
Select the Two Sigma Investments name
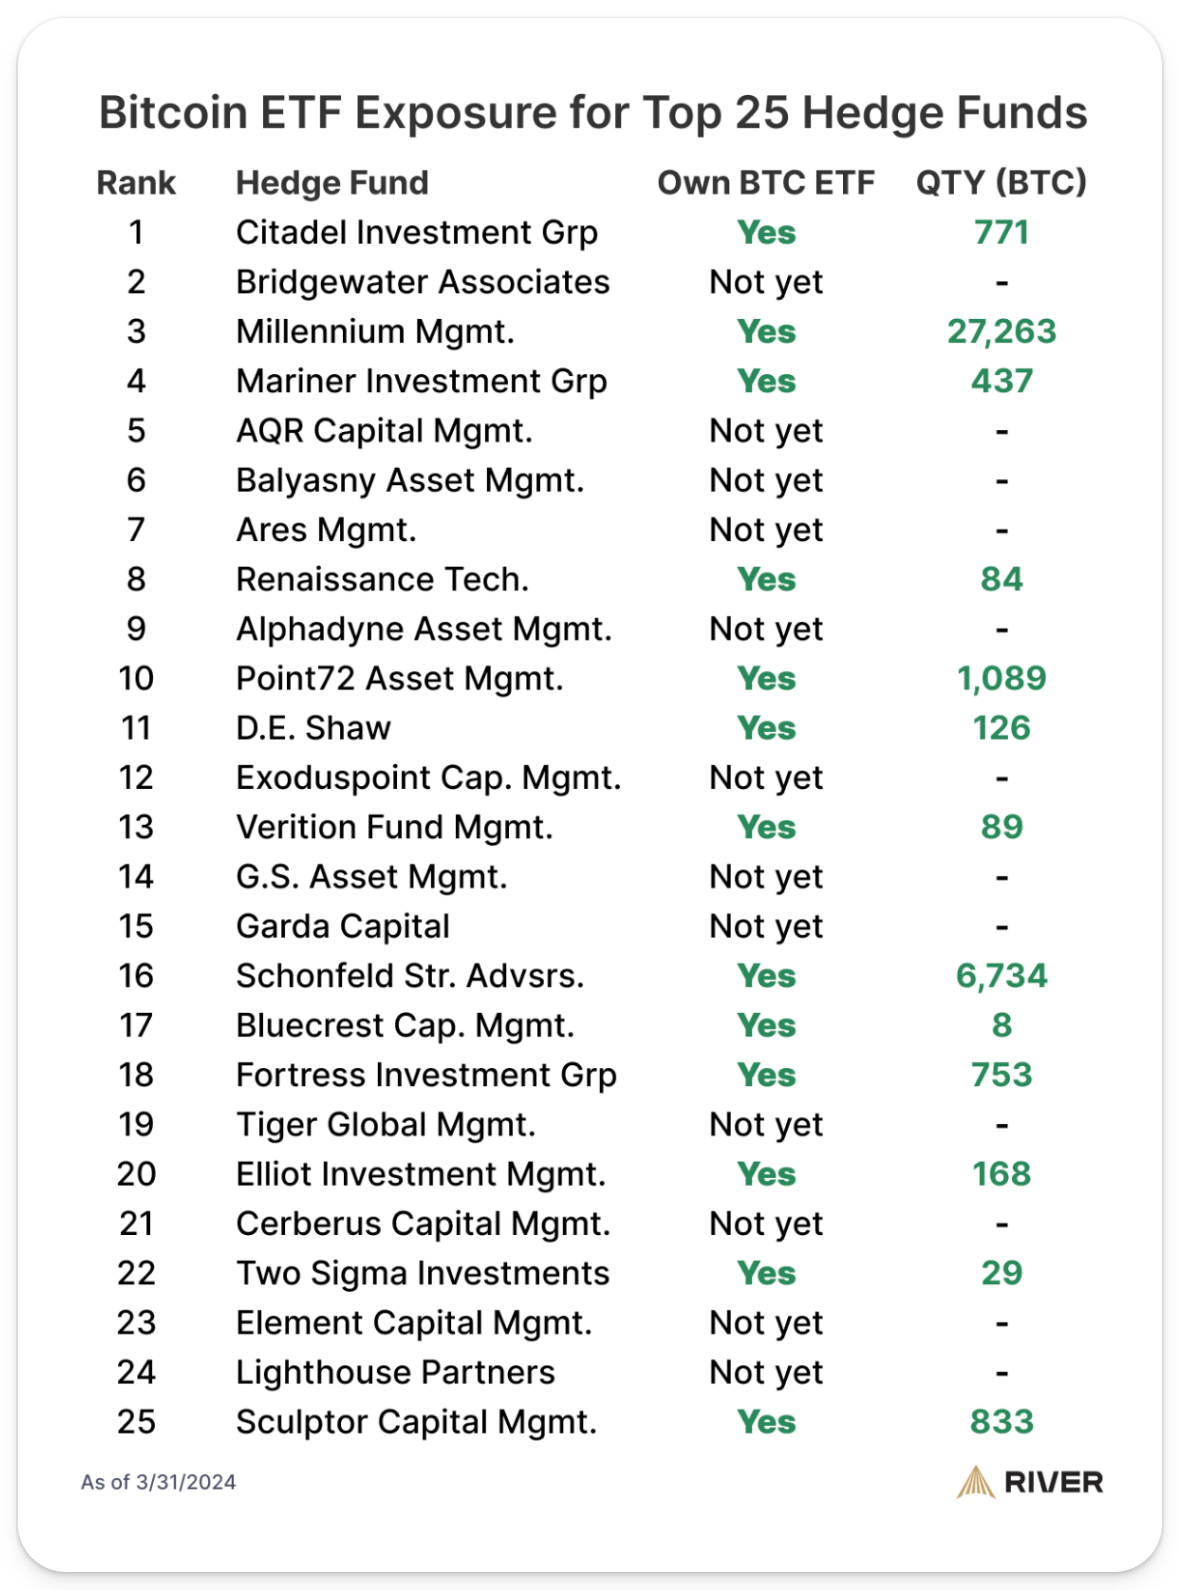pos(422,1273)
